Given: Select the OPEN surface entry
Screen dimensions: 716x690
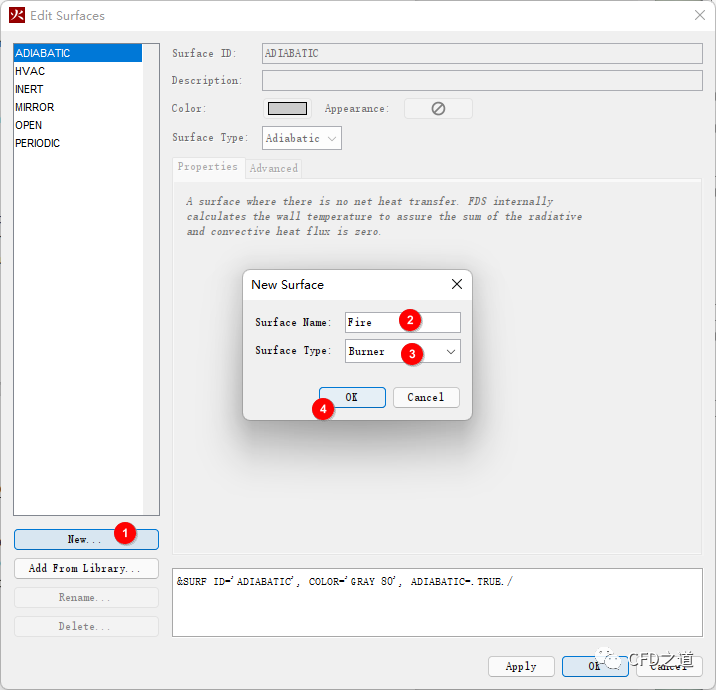Looking at the screenshot, I should click(x=29, y=125).
